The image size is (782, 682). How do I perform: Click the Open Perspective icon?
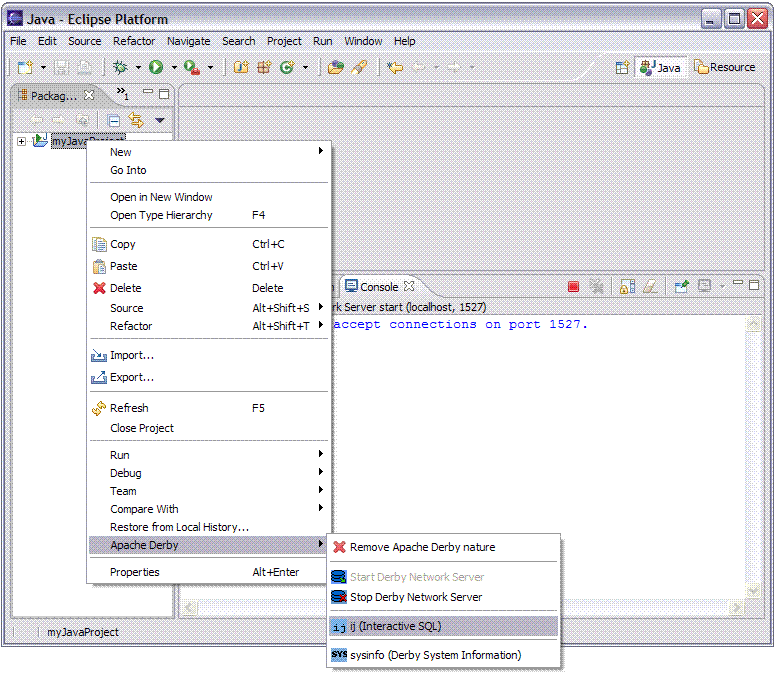(622, 67)
